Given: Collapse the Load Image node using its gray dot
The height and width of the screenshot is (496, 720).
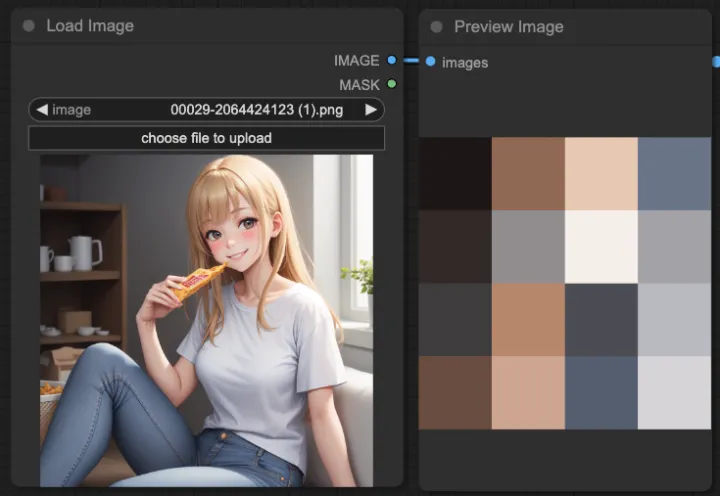Looking at the screenshot, I should (x=28, y=26).
